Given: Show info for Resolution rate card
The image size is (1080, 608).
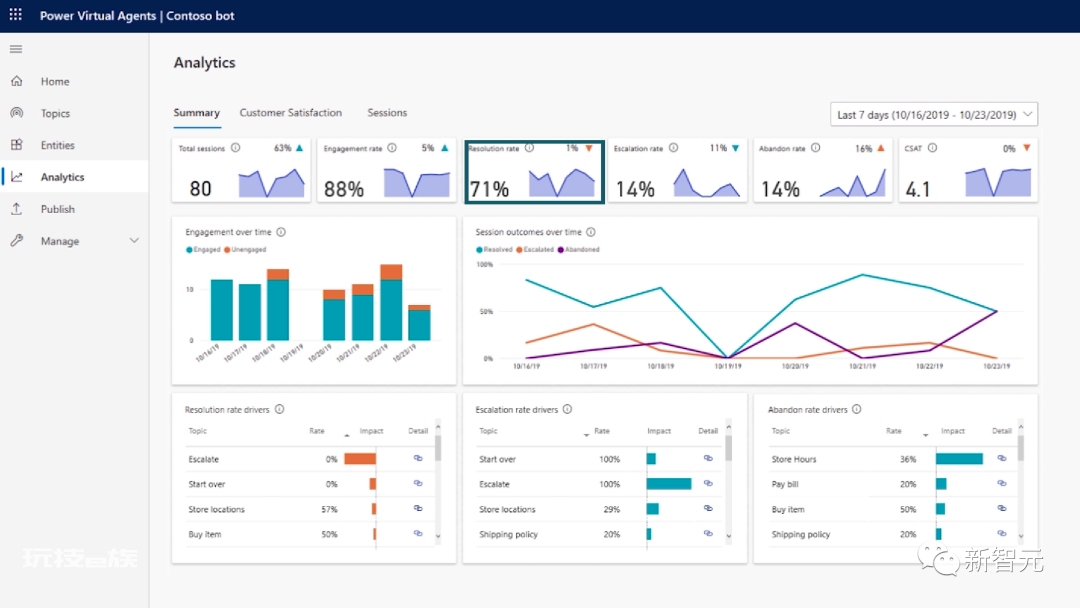Looking at the screenshot, I should (x=530, y=148).
